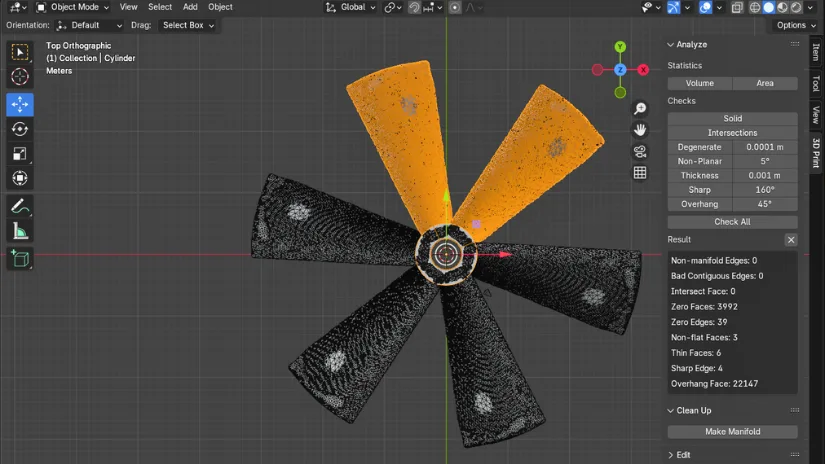Click the negative Y axis gizmo ball
The width and height of the screenshot is (825, 464).
click(620, 93)
